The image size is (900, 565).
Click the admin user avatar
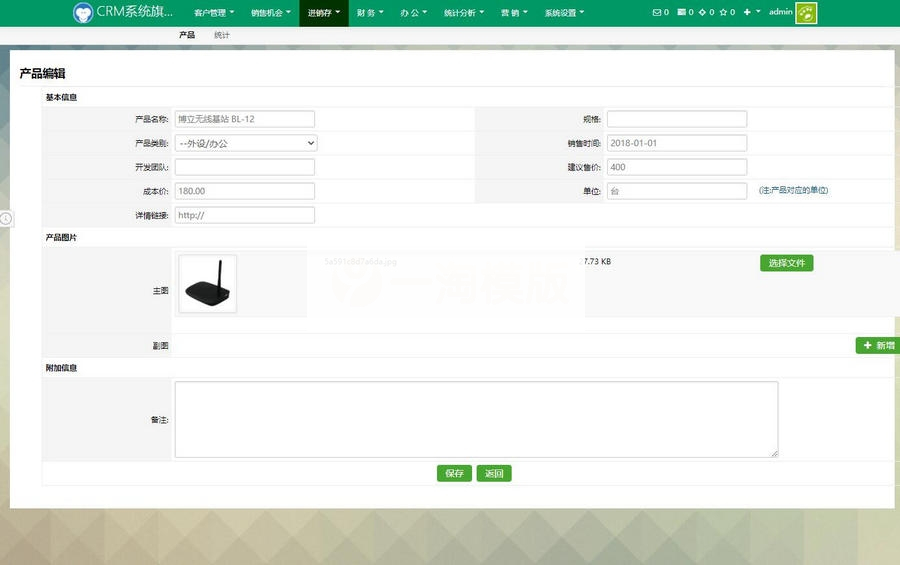click(x=806, y=13)
